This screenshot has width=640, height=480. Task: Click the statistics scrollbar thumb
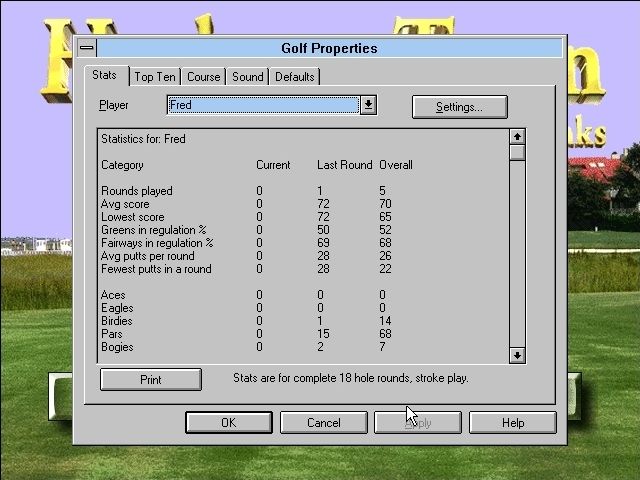coord(517,153)
